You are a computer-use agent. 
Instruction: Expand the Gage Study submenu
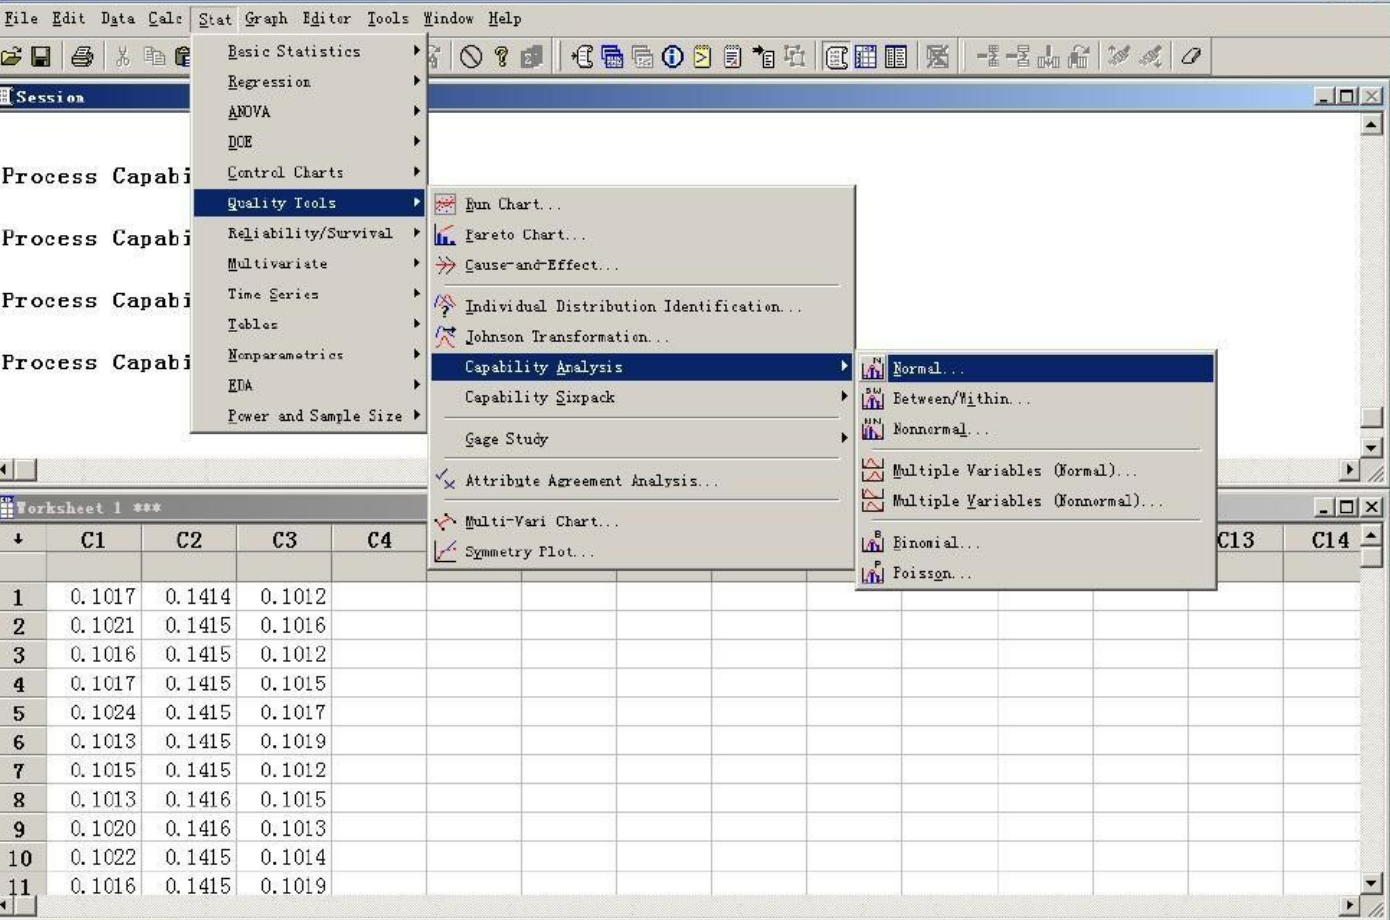[642, 439]
